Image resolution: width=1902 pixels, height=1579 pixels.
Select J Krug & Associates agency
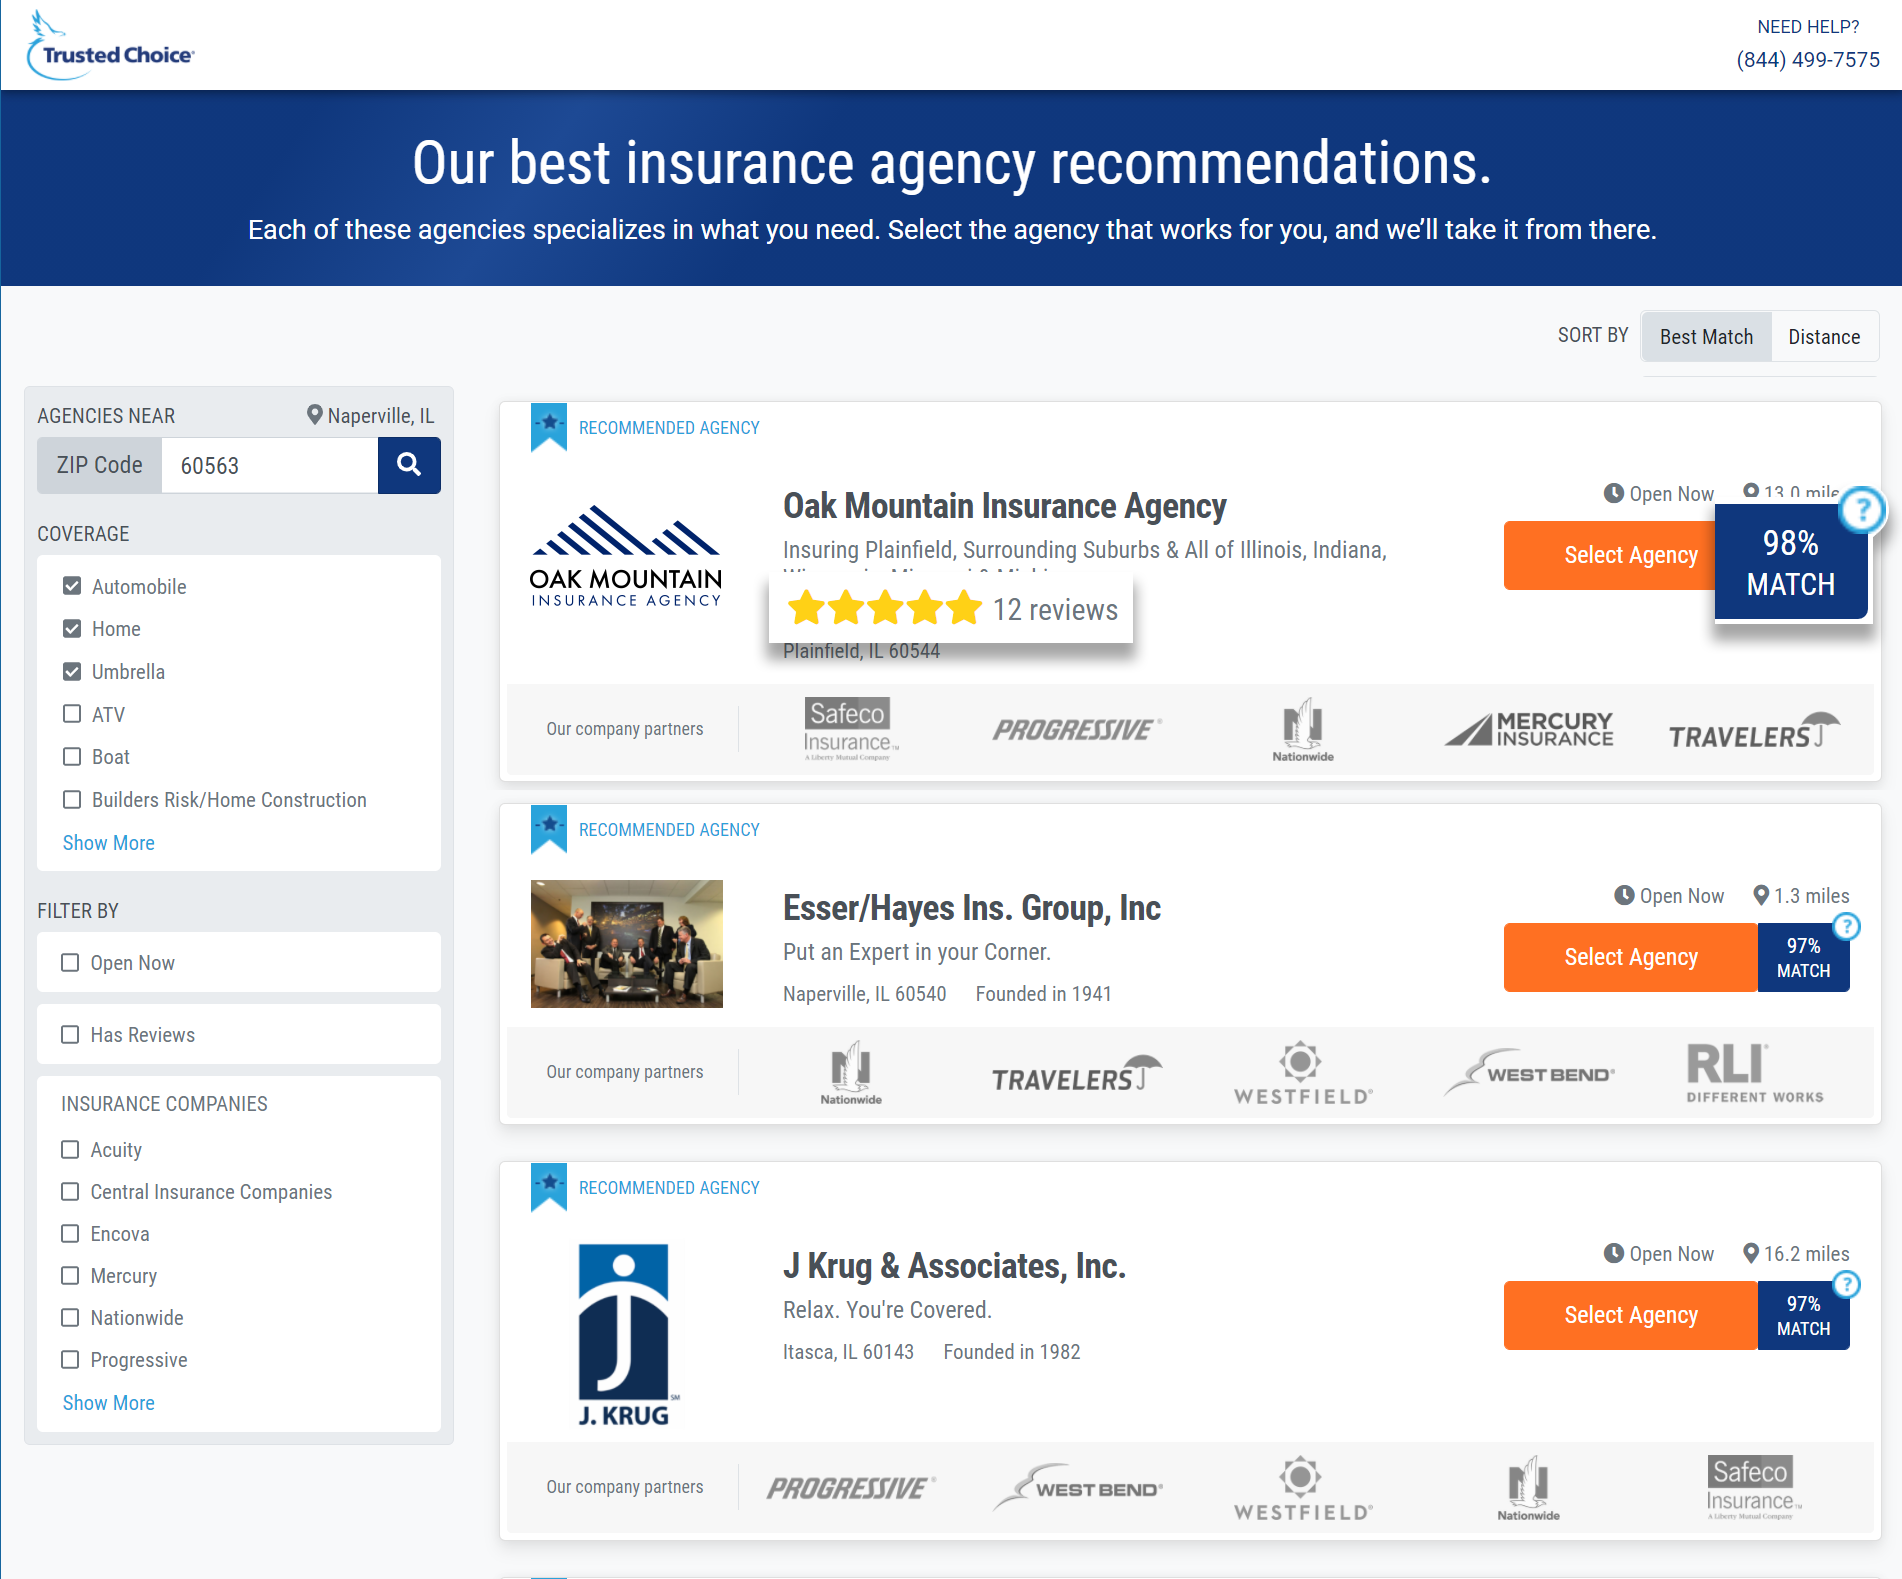click(x=1631, y=1315)
